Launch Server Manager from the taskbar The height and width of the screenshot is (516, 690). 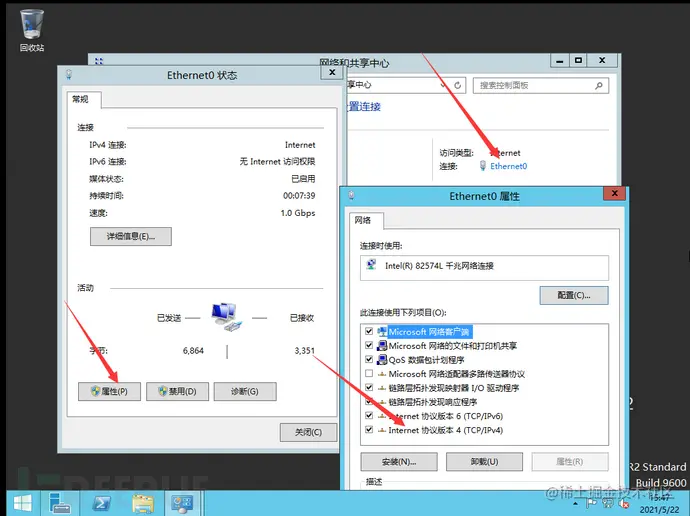(x=60, y=503)
